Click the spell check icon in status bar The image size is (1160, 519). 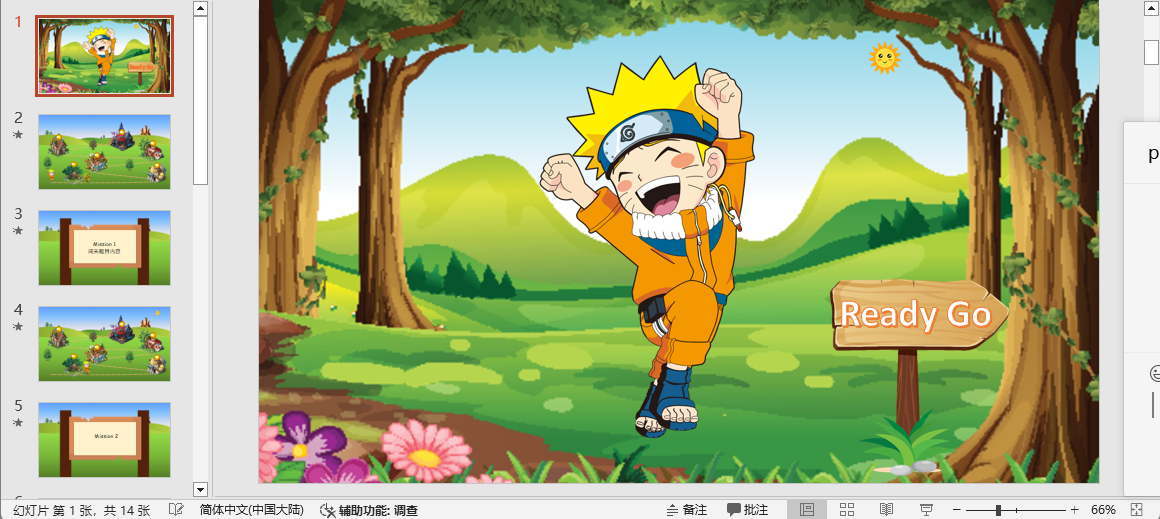[x=176, y=510]
